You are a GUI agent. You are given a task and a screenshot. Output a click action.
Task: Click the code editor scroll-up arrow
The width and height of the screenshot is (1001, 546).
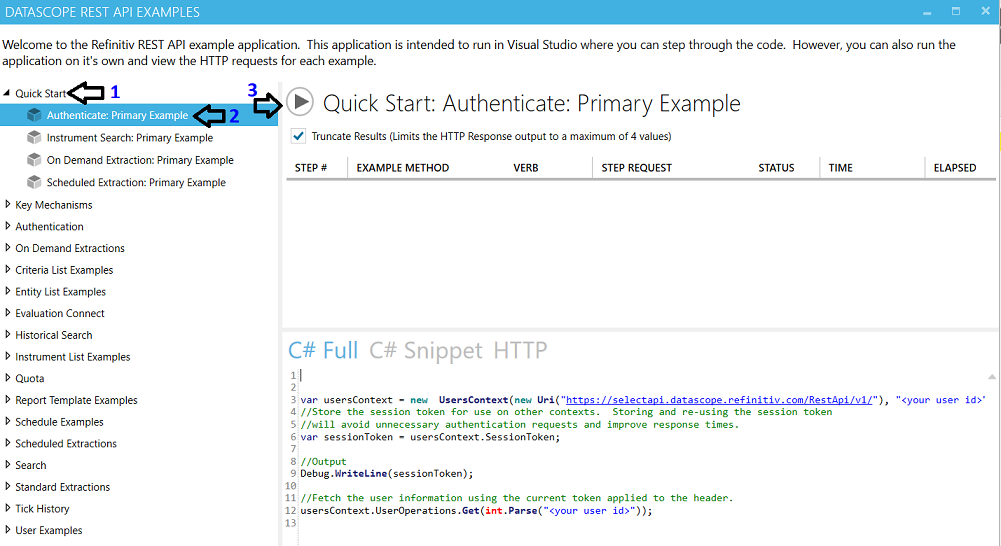tap(991, 377)
